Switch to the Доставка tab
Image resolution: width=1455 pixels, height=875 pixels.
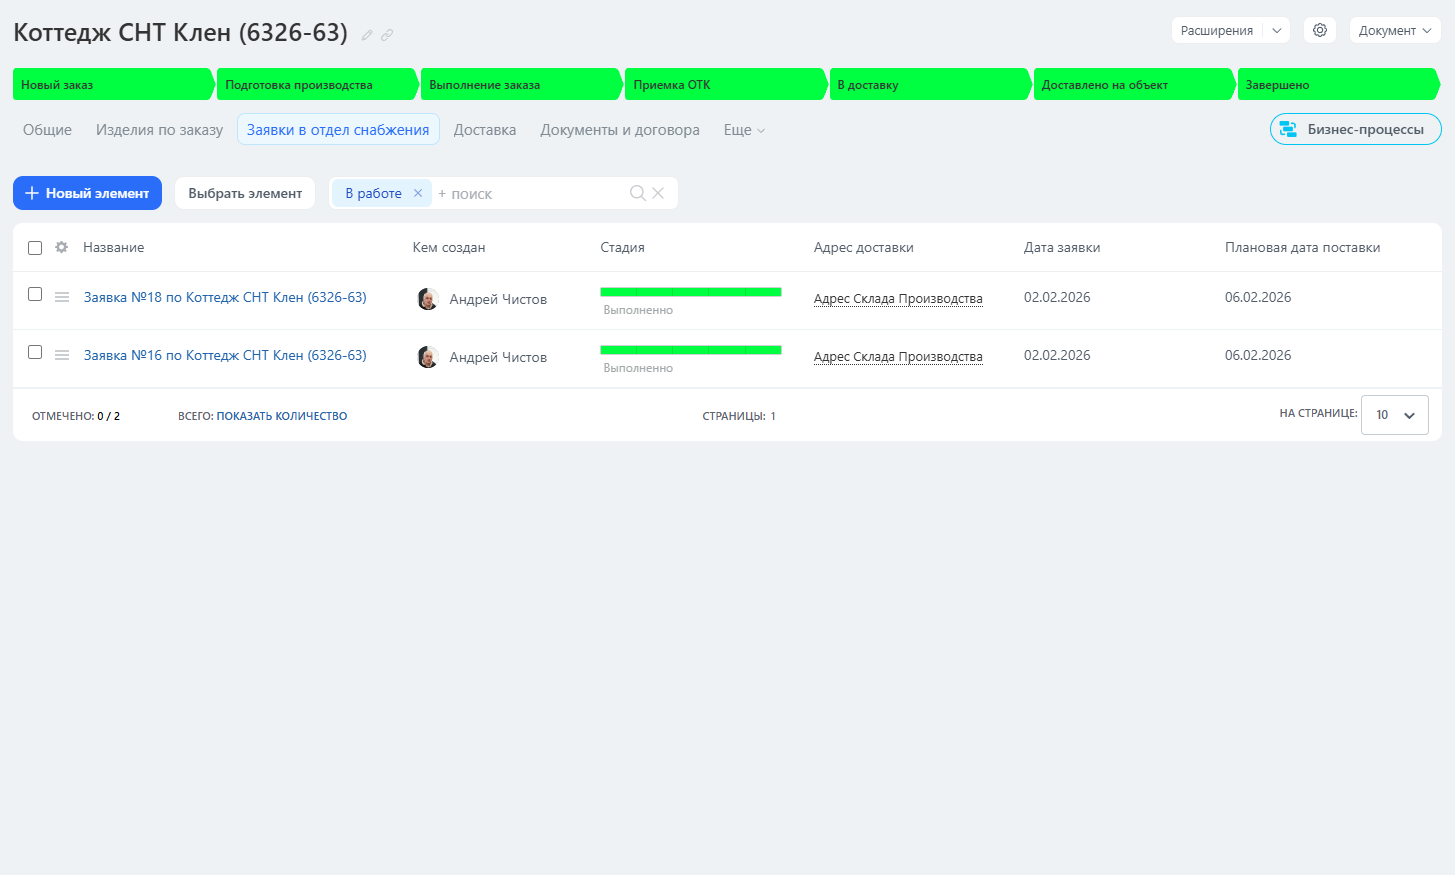484,130
